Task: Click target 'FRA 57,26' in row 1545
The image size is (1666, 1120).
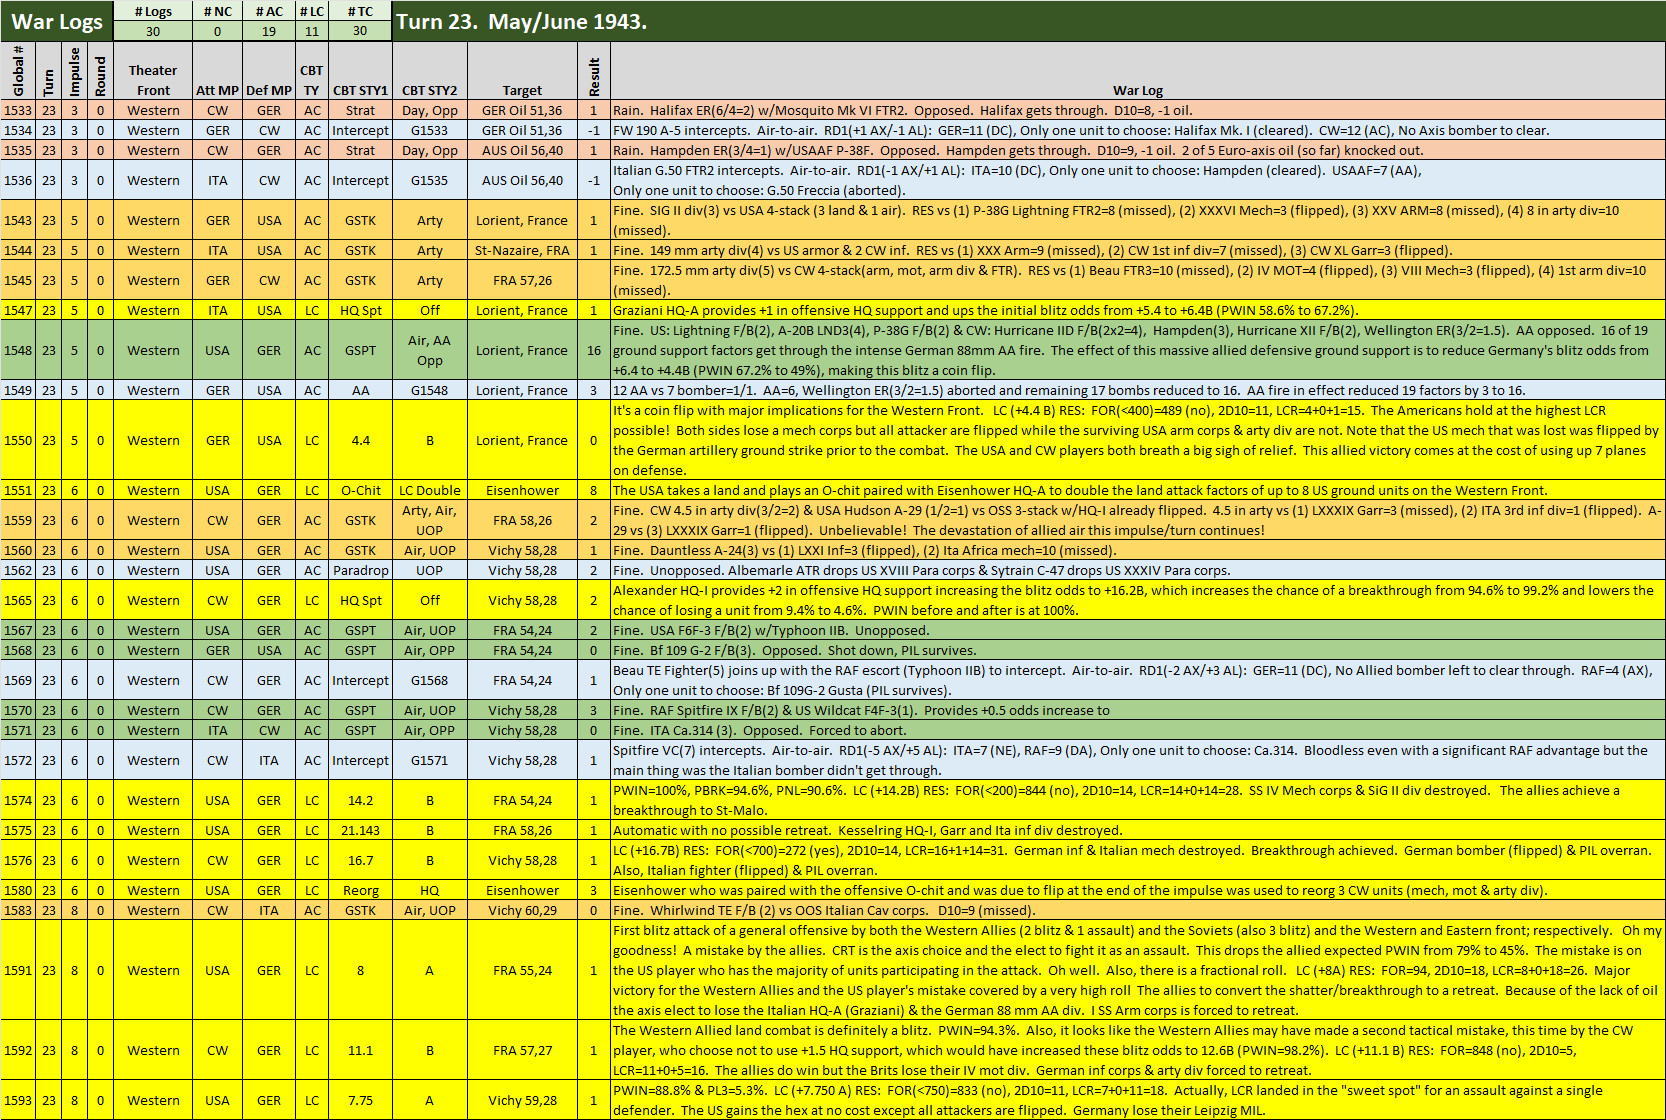Action: pos(522,280)
